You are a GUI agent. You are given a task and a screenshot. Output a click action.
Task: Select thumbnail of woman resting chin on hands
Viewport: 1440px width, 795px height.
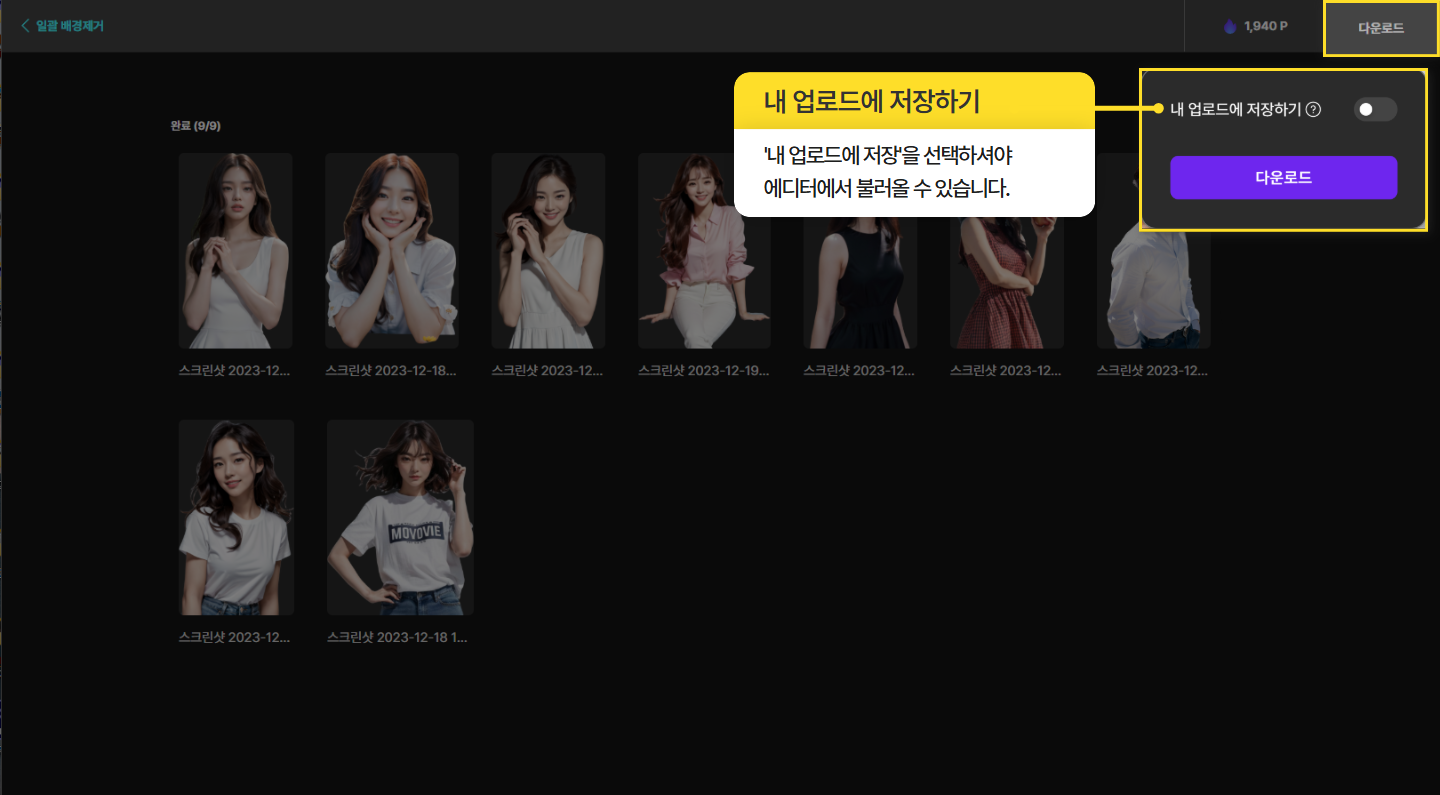(392, 251)
